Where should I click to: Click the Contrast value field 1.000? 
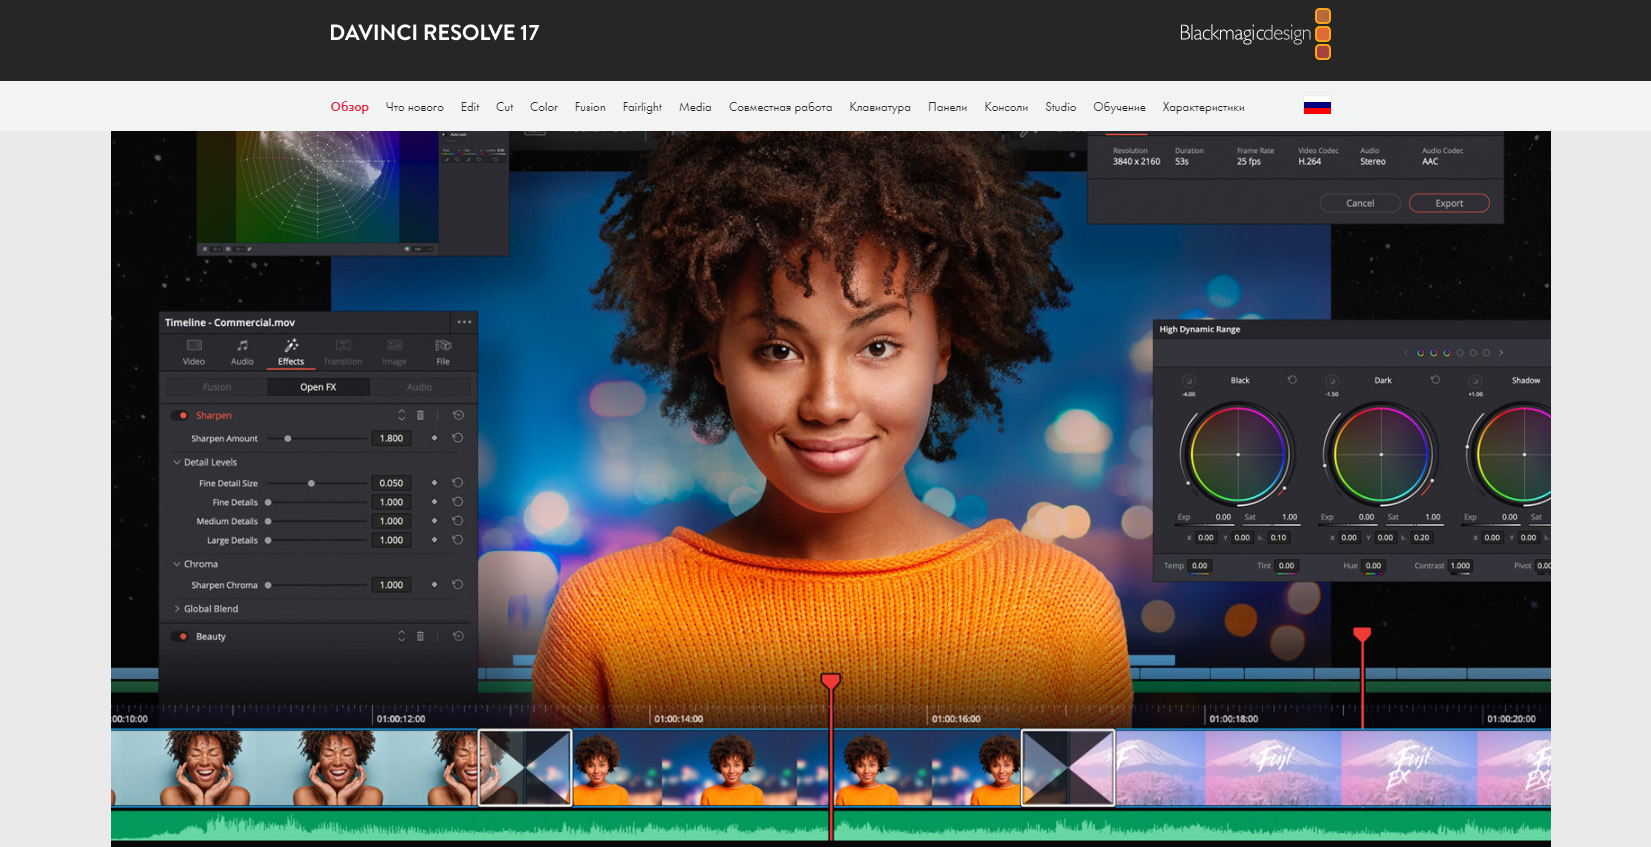click(x=1460, y=566)
